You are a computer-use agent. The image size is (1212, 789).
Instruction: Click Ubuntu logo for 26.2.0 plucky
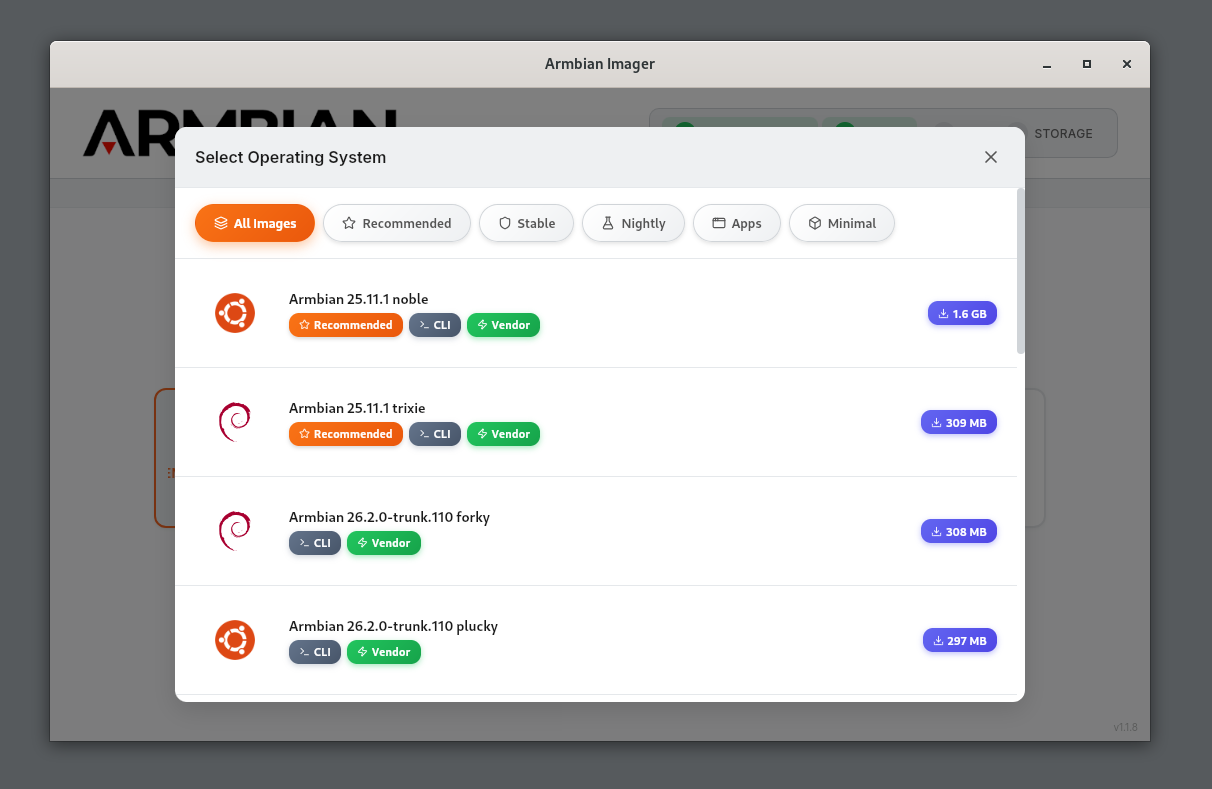click(x=235, y=640)
